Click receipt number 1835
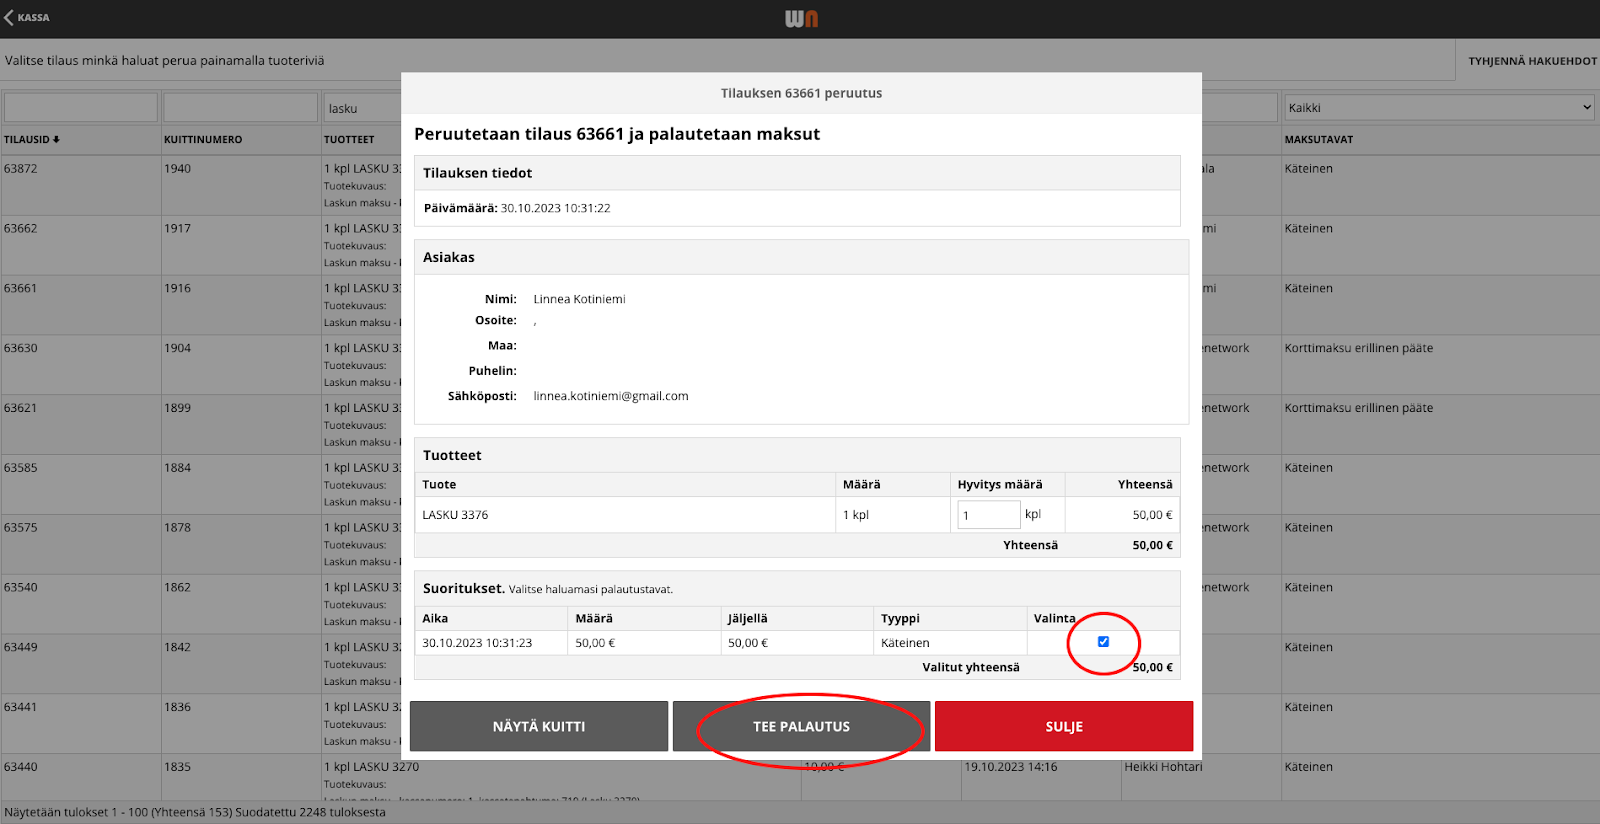The height and width of the screenshot is (824, 1600). (x=177, y=768)
